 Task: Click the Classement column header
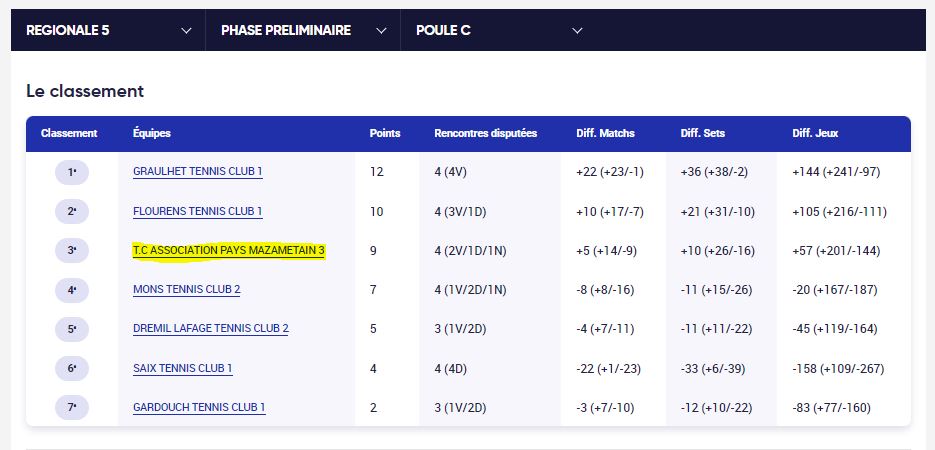pyautogui.click(x=69, y=134)
